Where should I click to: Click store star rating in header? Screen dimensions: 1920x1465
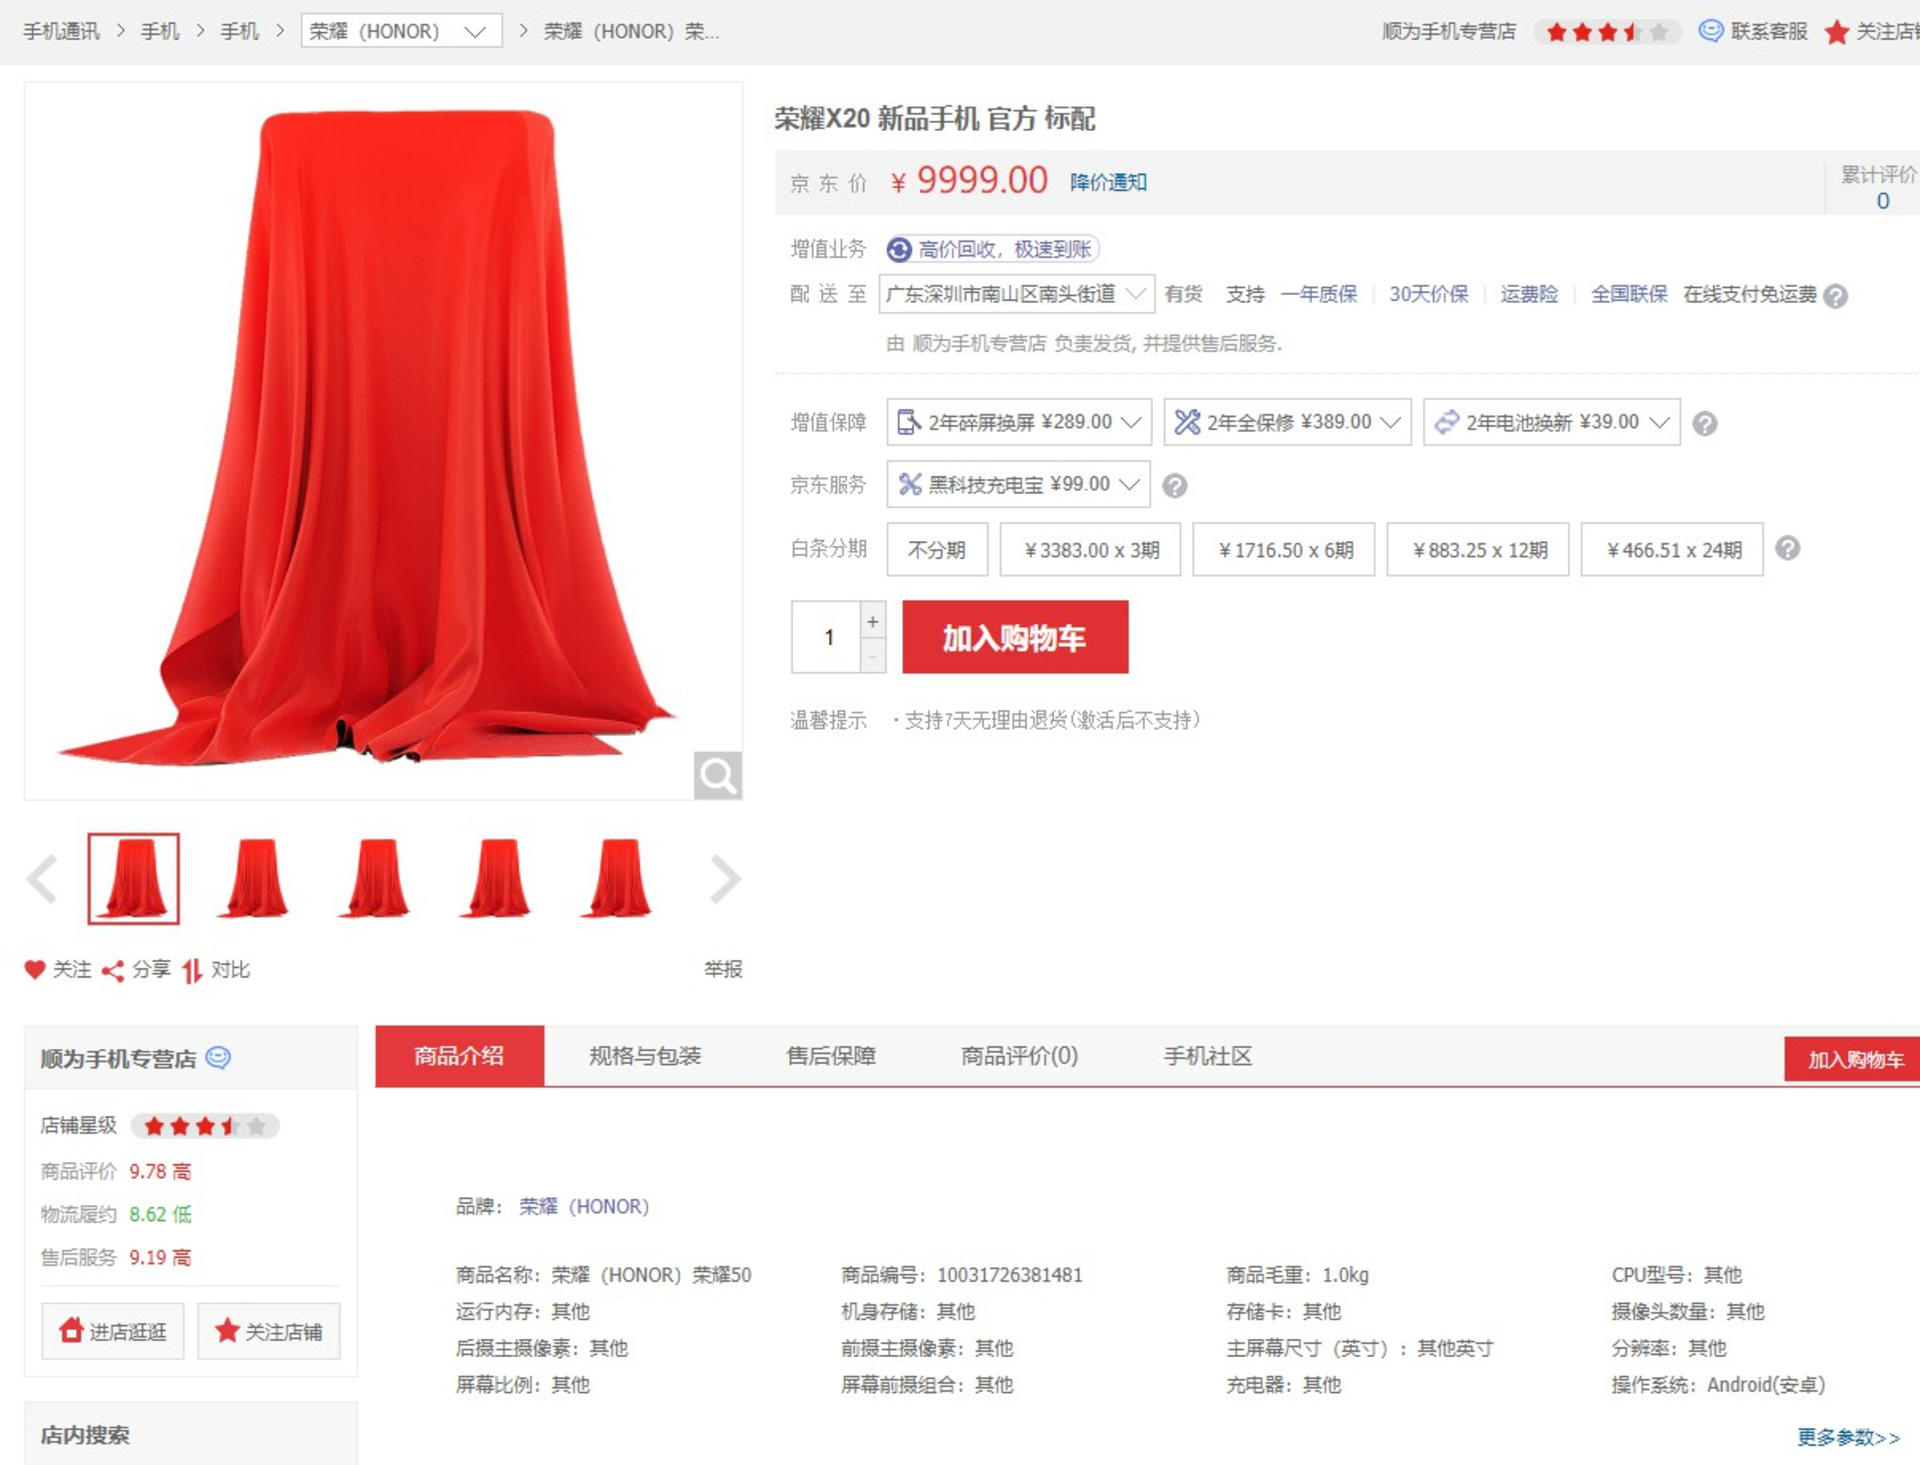click(1606, 32)
